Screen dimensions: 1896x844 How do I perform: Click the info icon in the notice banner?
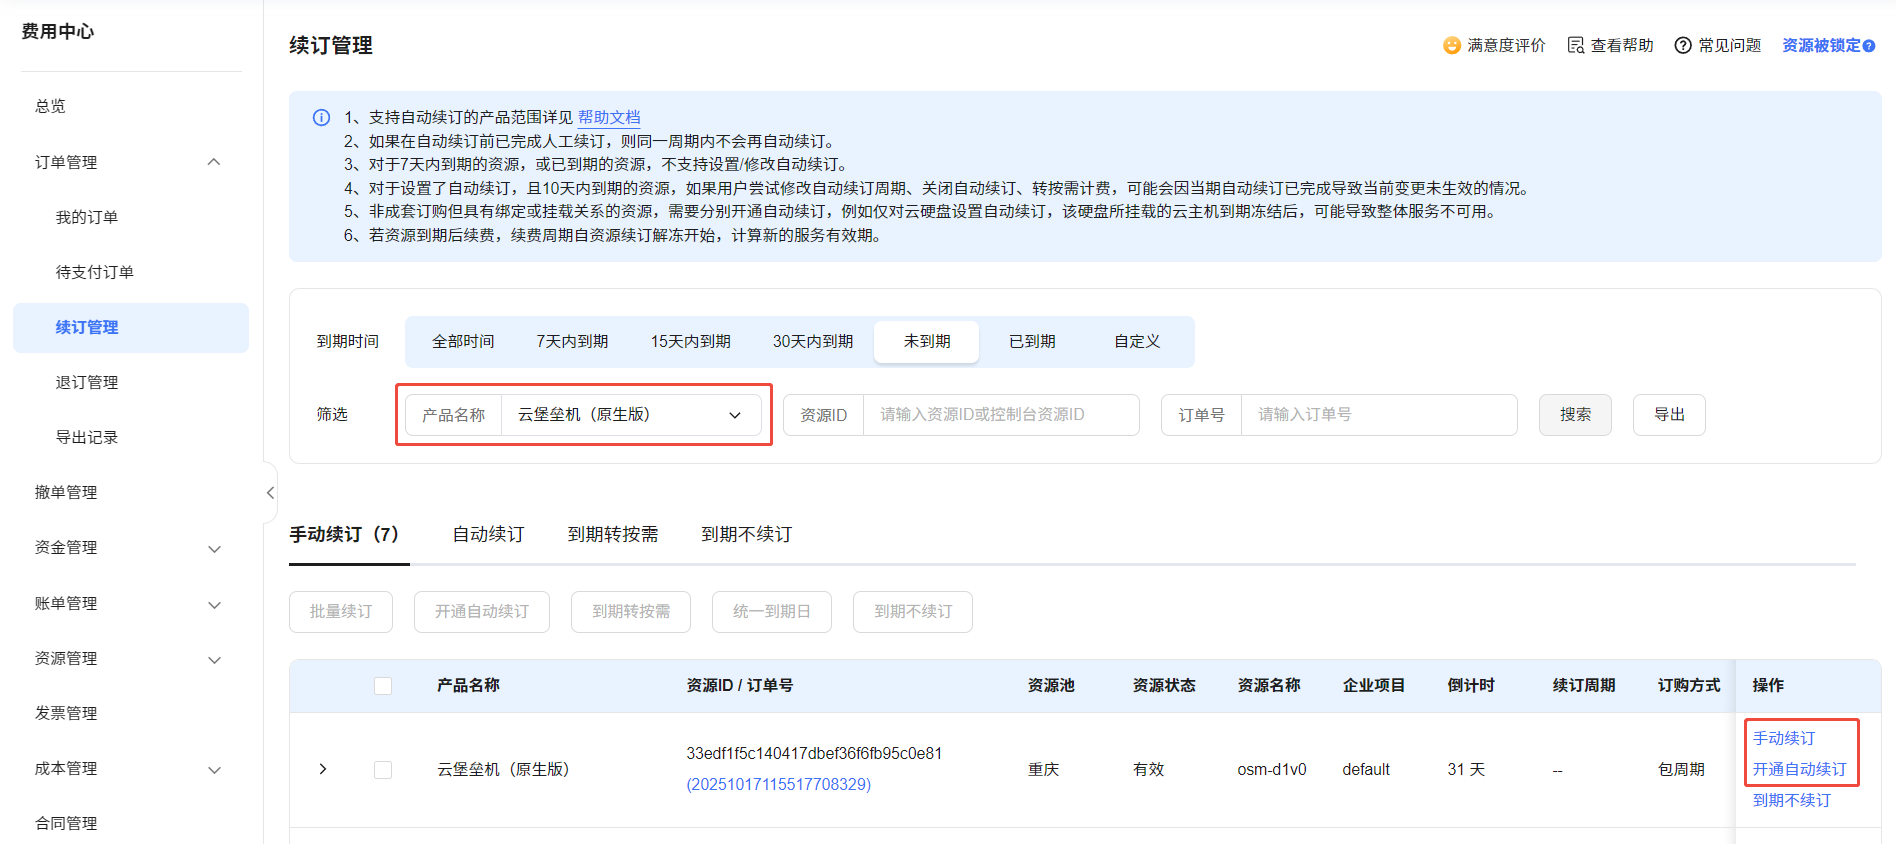tap(321, 118)
